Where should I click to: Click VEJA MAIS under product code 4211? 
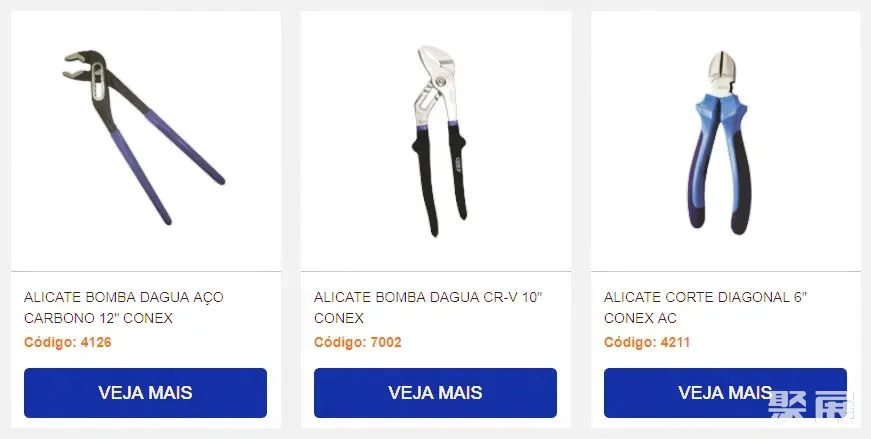pos(725,393)
